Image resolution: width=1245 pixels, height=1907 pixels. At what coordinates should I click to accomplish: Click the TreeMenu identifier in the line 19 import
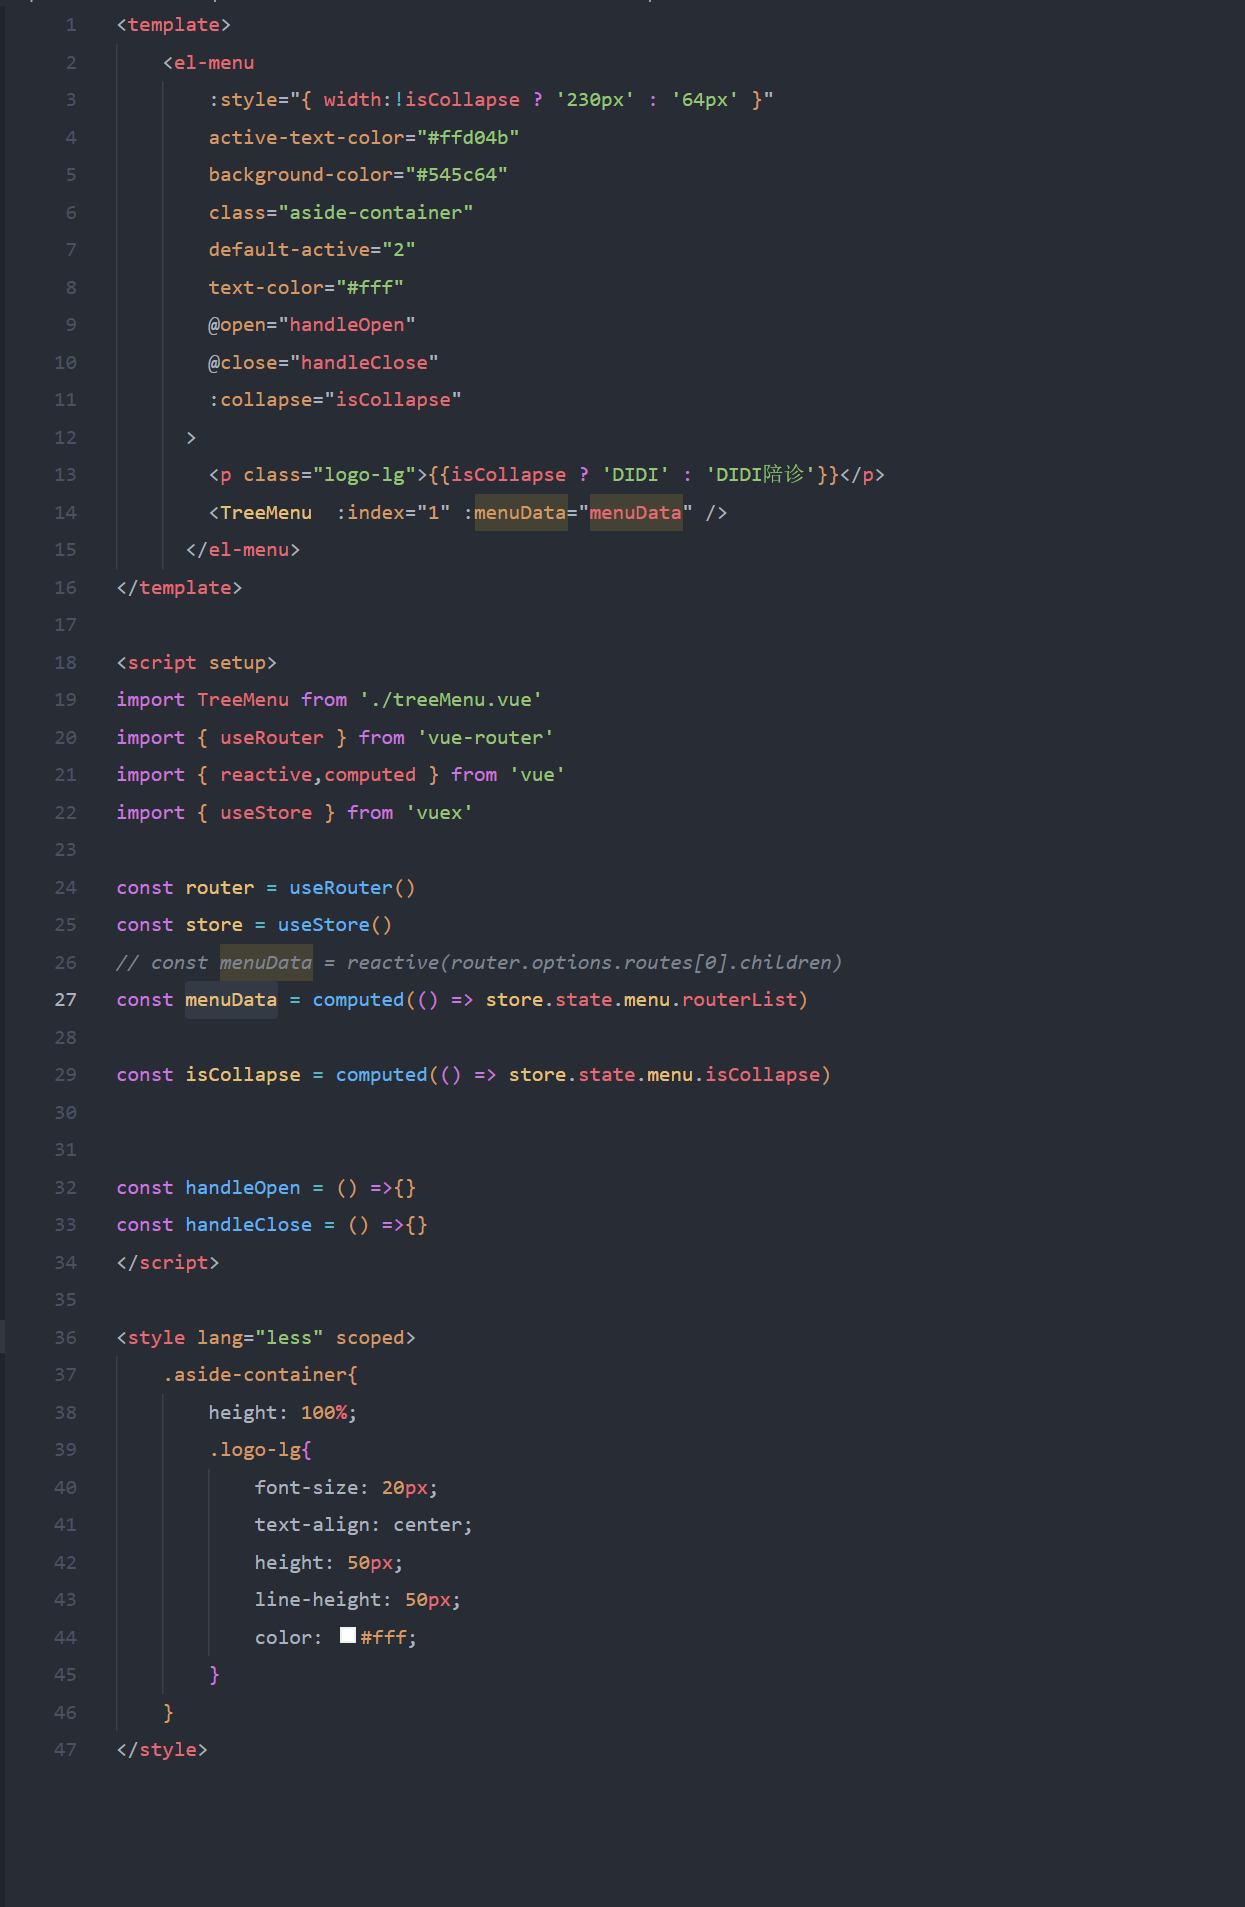click(x=243, y=699)
